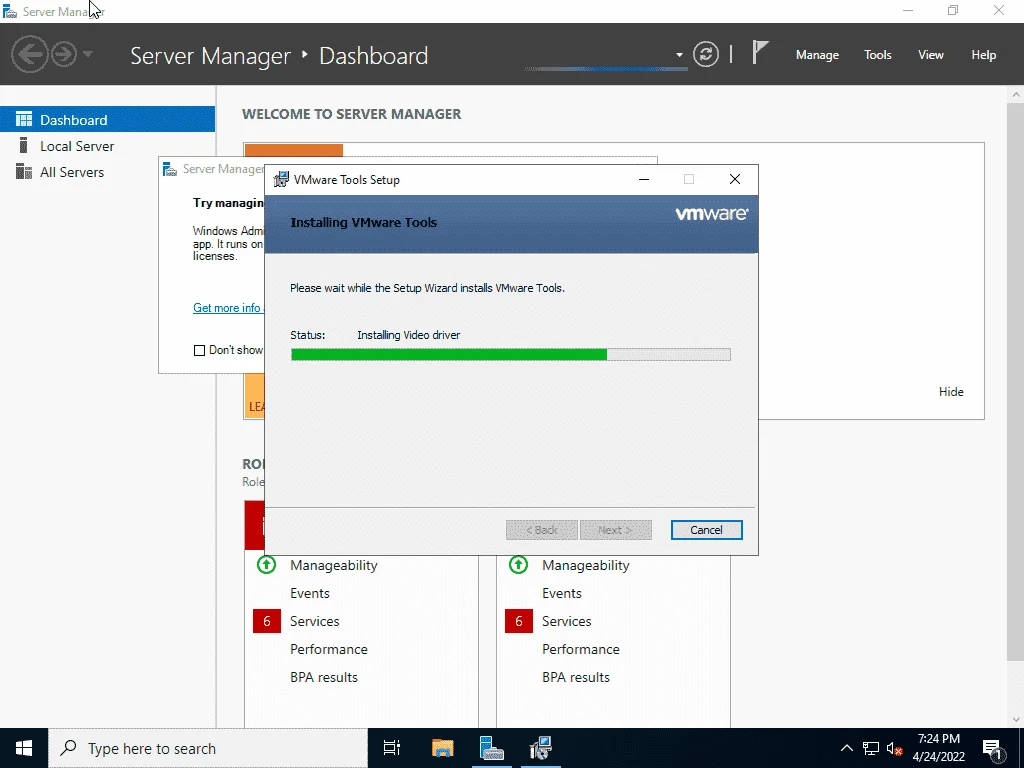
Task: Open the Windows Start menu
Action: [24, 748]
